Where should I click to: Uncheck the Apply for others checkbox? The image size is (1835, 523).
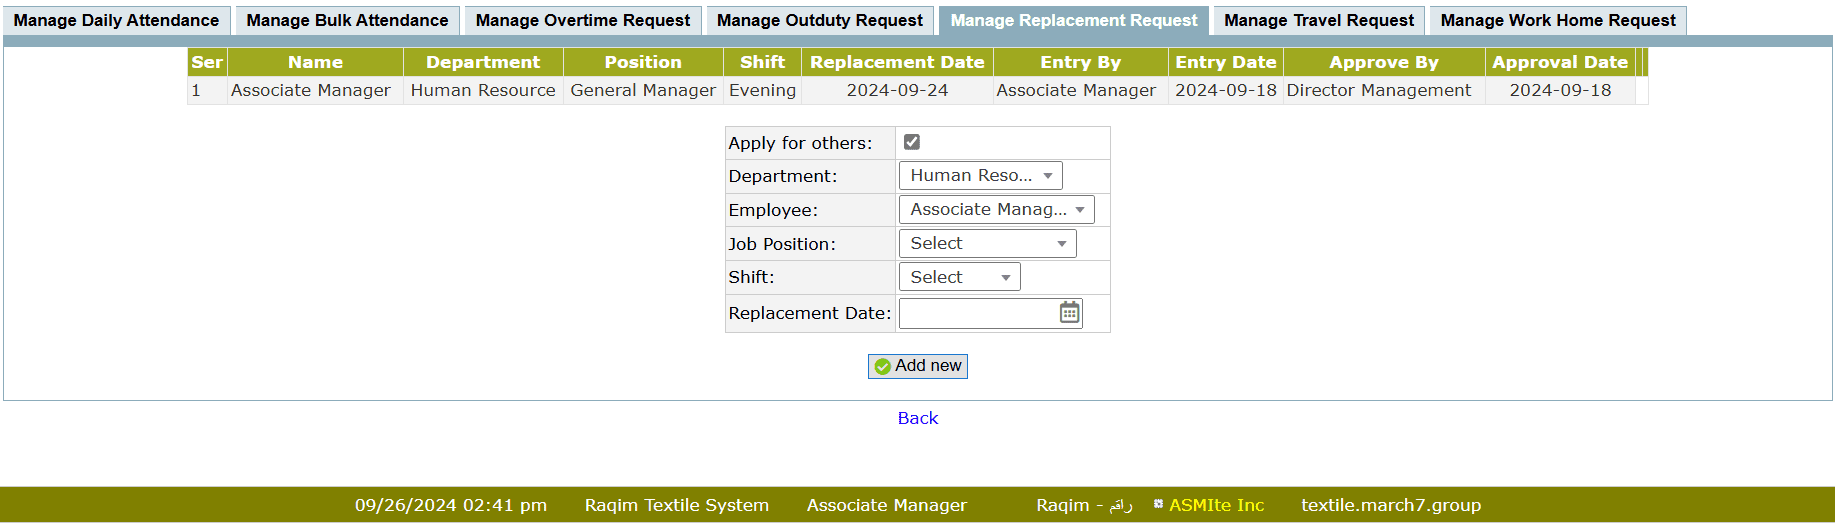pyautogui.click(x=912, y=142)
